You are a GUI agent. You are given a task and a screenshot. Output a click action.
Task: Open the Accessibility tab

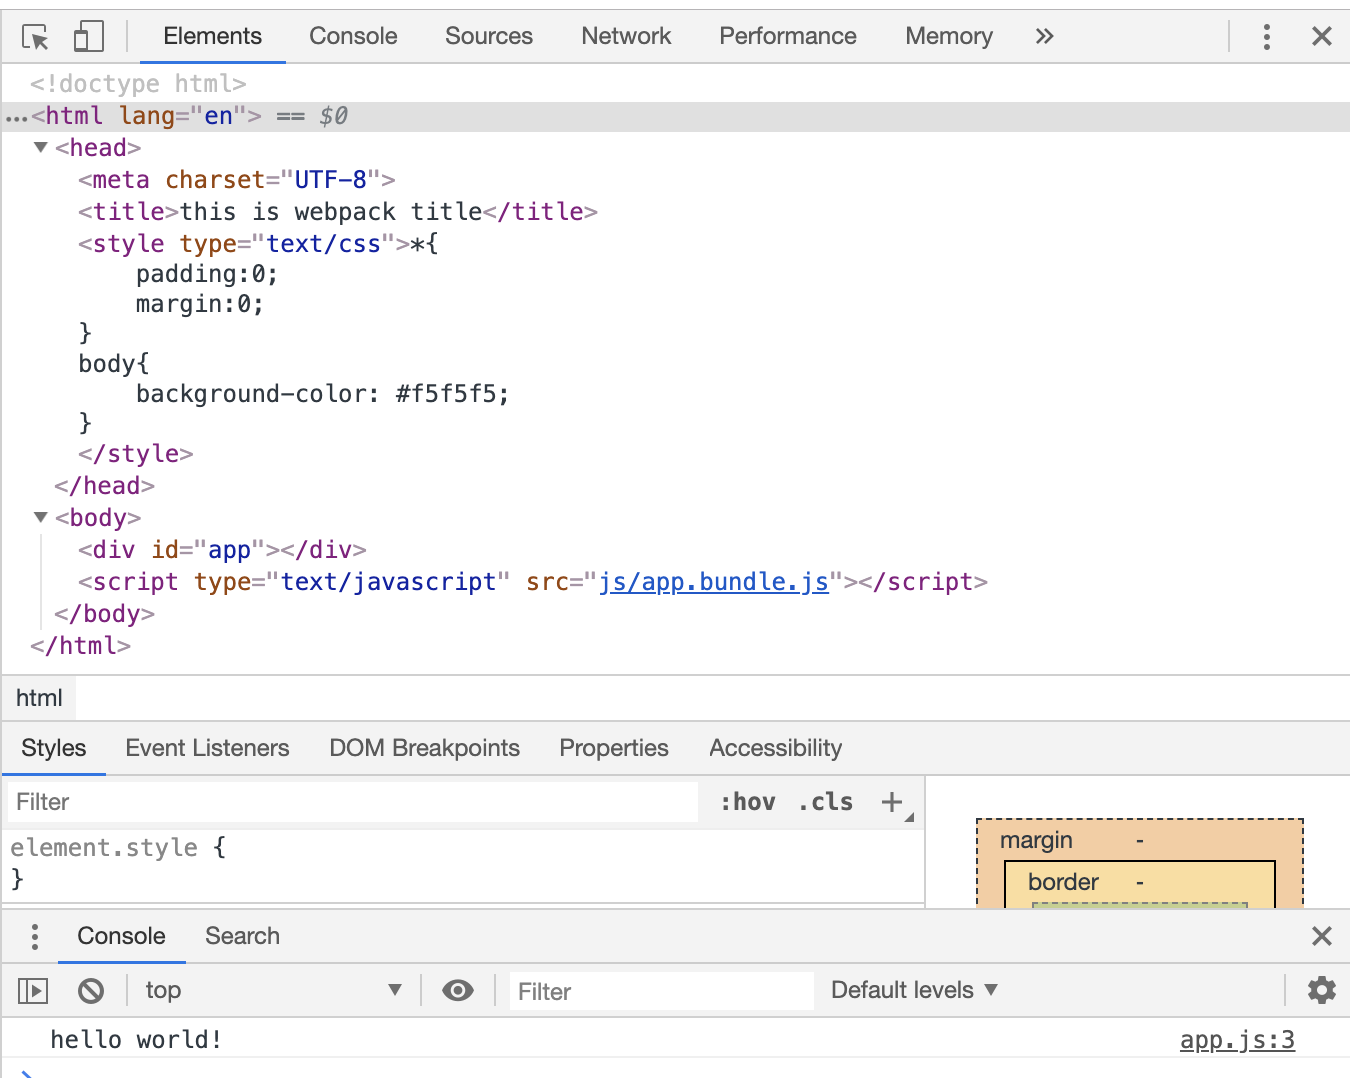tap(776, 748)
